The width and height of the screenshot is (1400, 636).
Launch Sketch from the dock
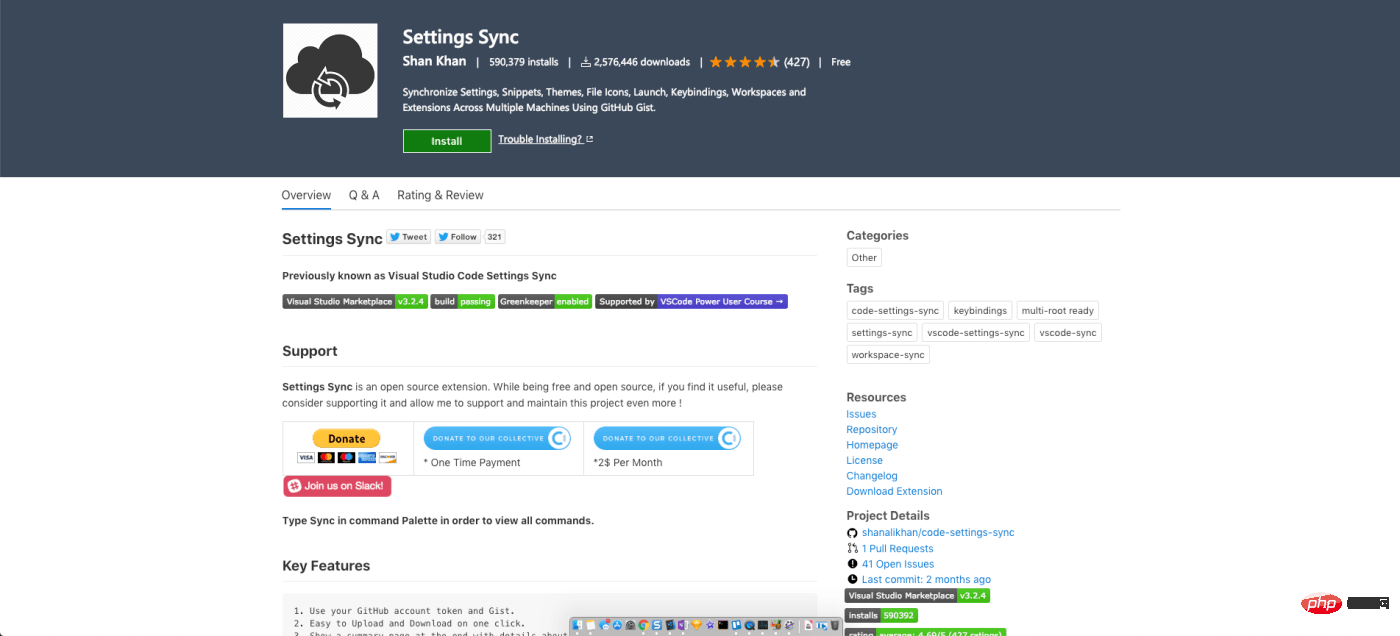[x=696, y=625]
